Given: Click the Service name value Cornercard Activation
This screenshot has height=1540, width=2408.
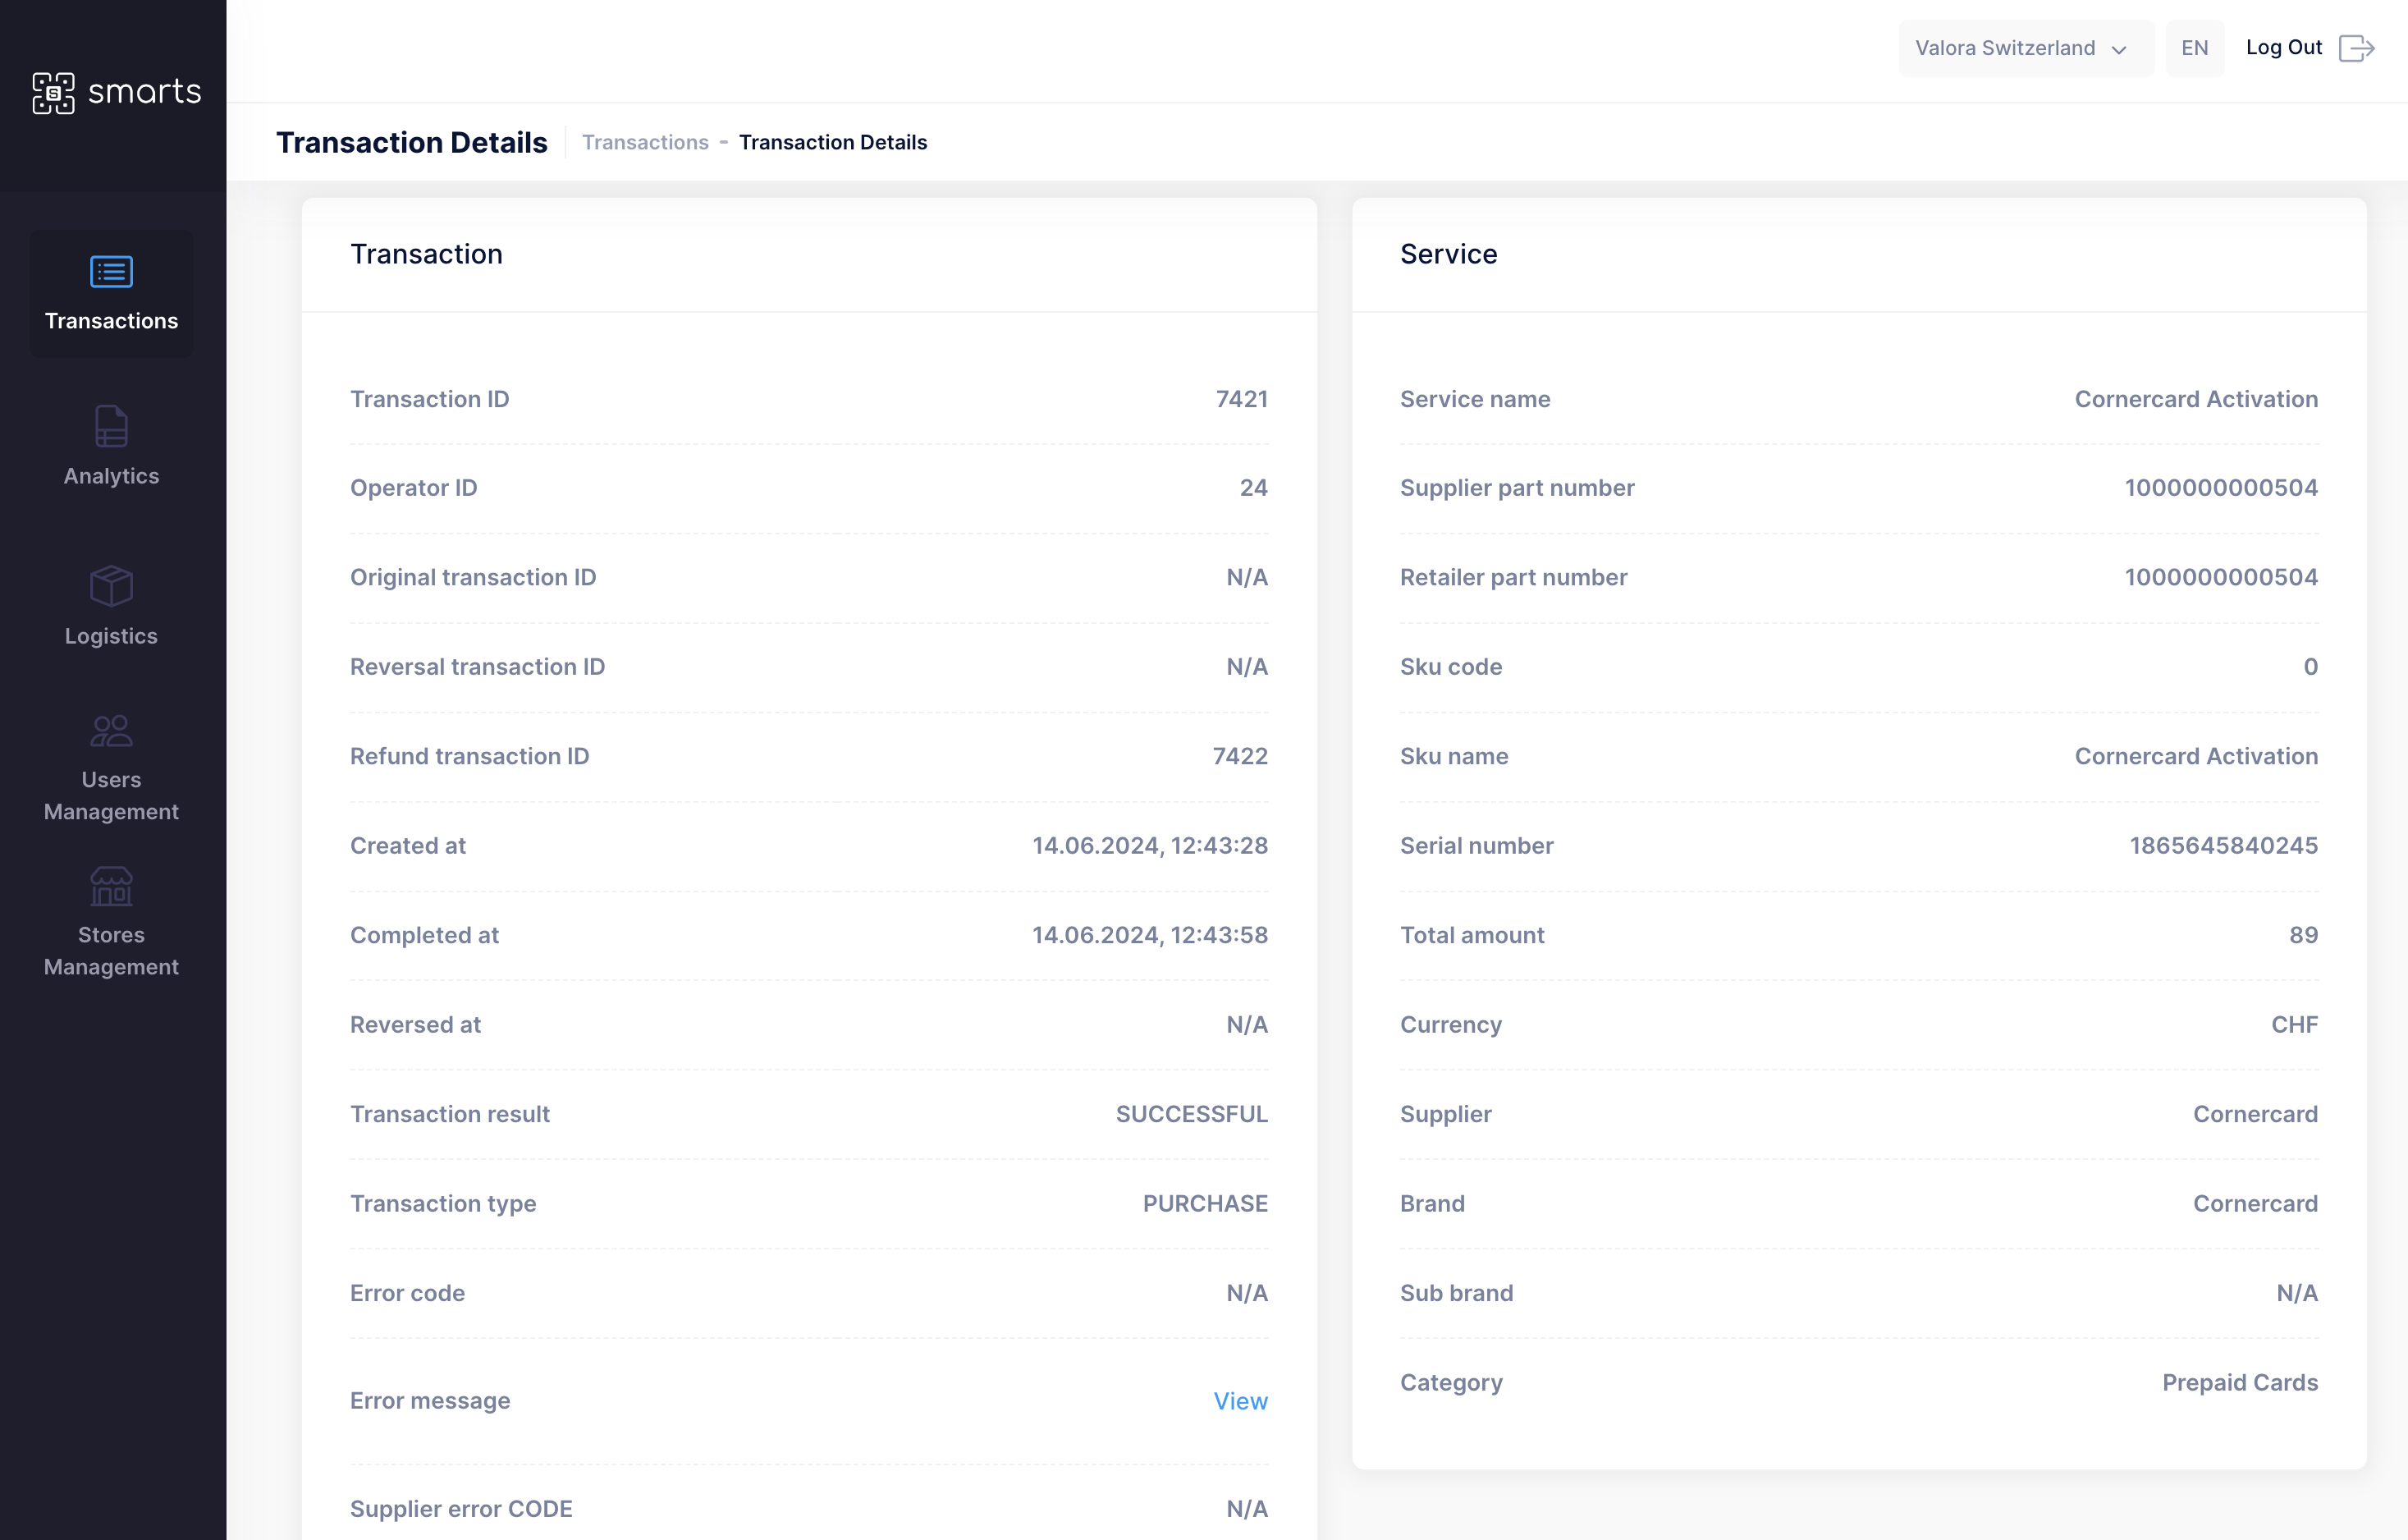Looking at the screenshot, I should (2196, 399).
